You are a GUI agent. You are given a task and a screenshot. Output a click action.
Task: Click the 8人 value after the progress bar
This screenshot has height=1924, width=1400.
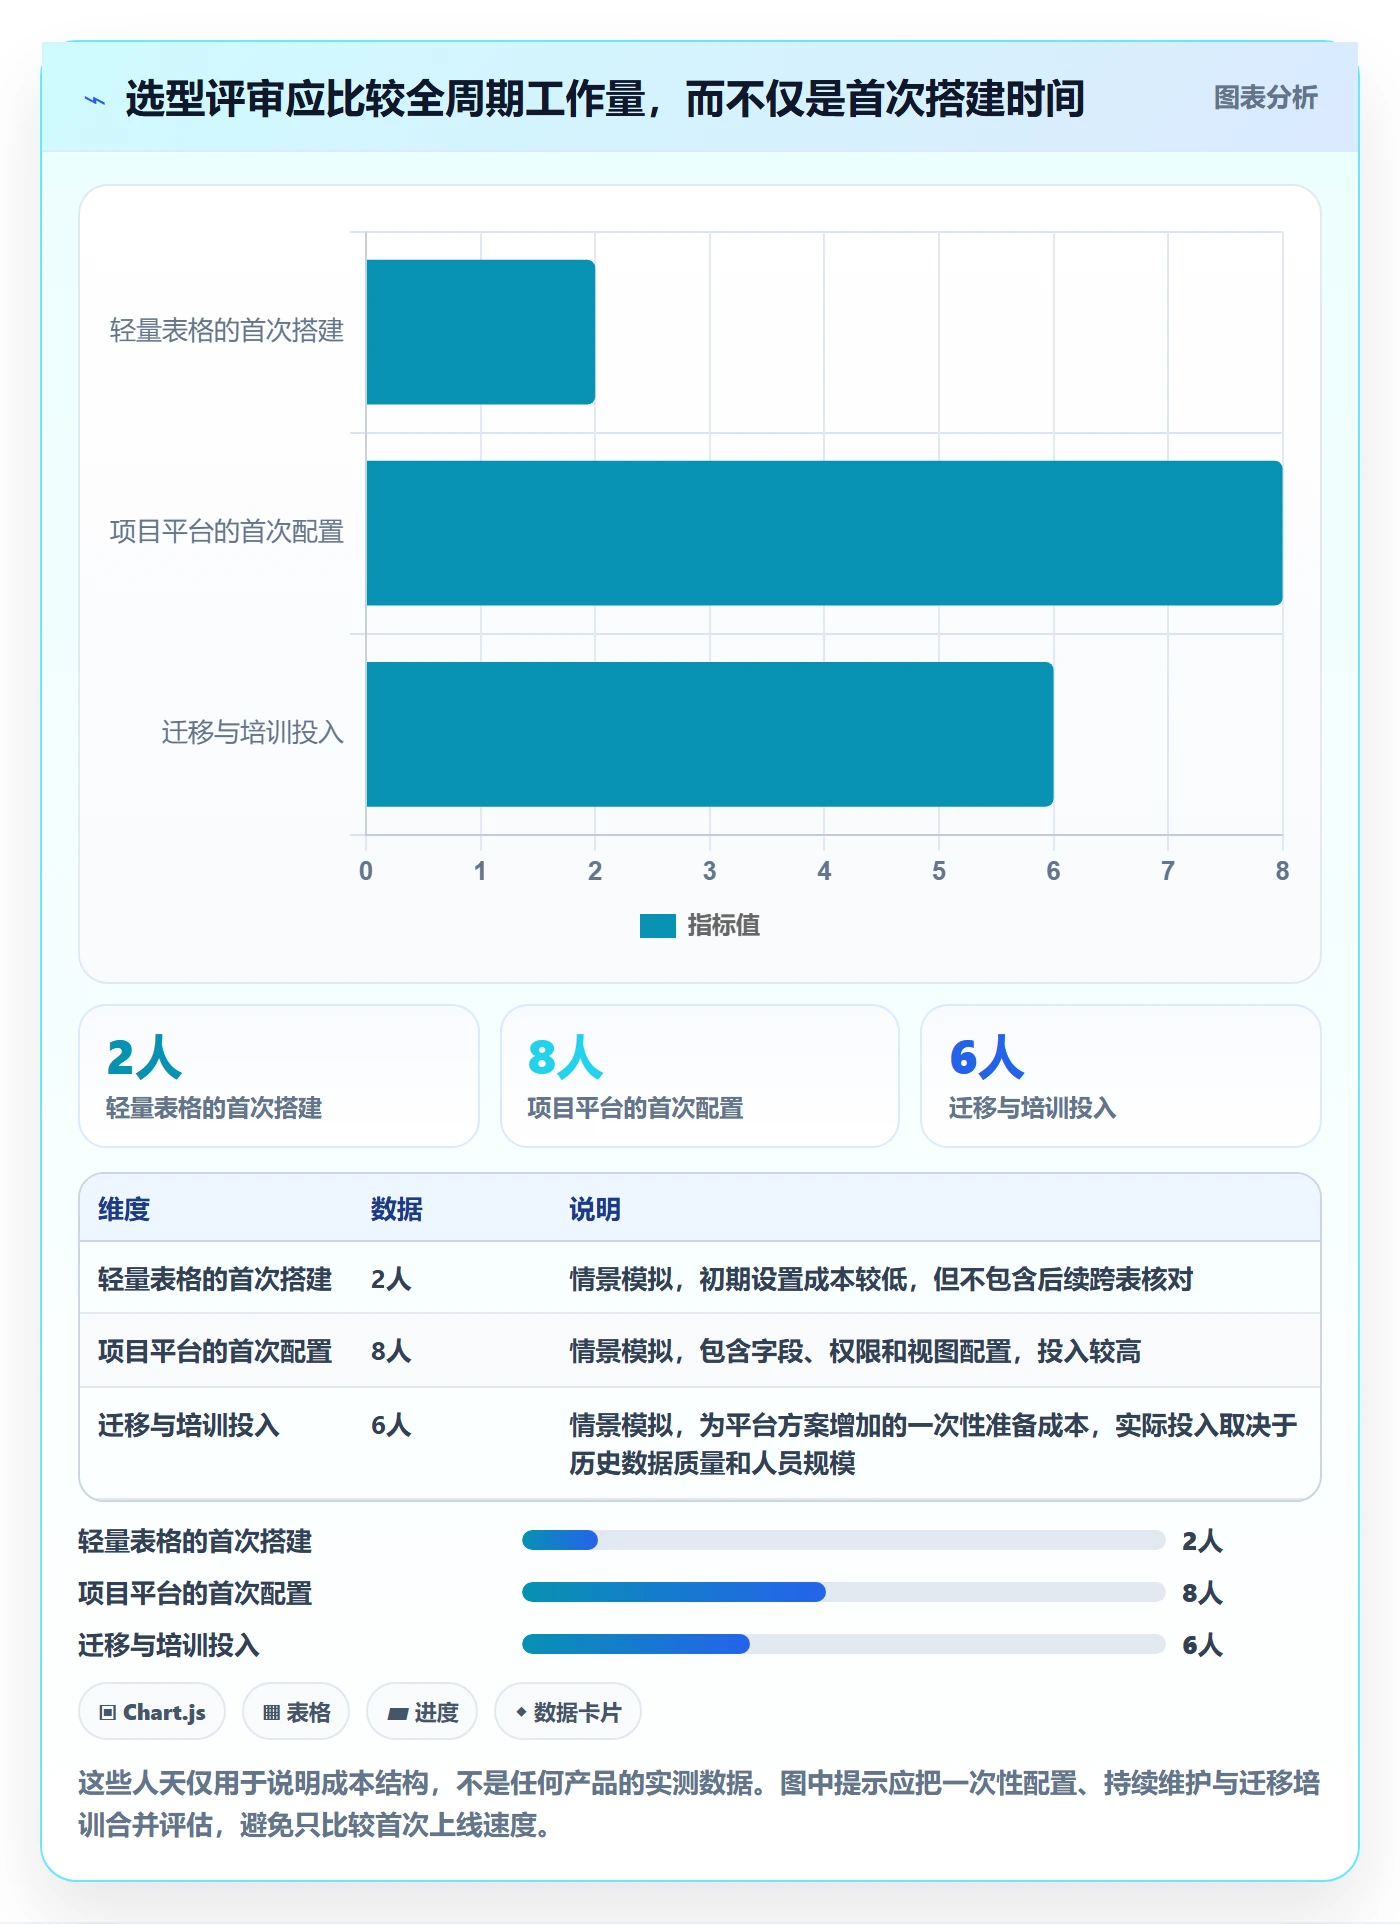[x=1202, y=1593]
